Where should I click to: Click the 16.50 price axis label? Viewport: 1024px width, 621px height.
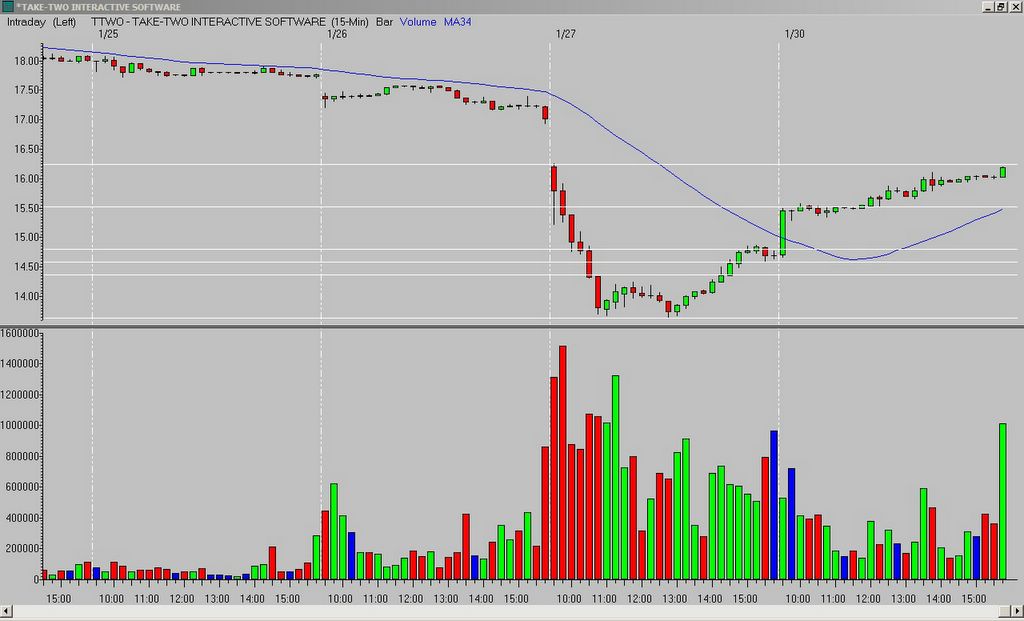click(27, 149)
